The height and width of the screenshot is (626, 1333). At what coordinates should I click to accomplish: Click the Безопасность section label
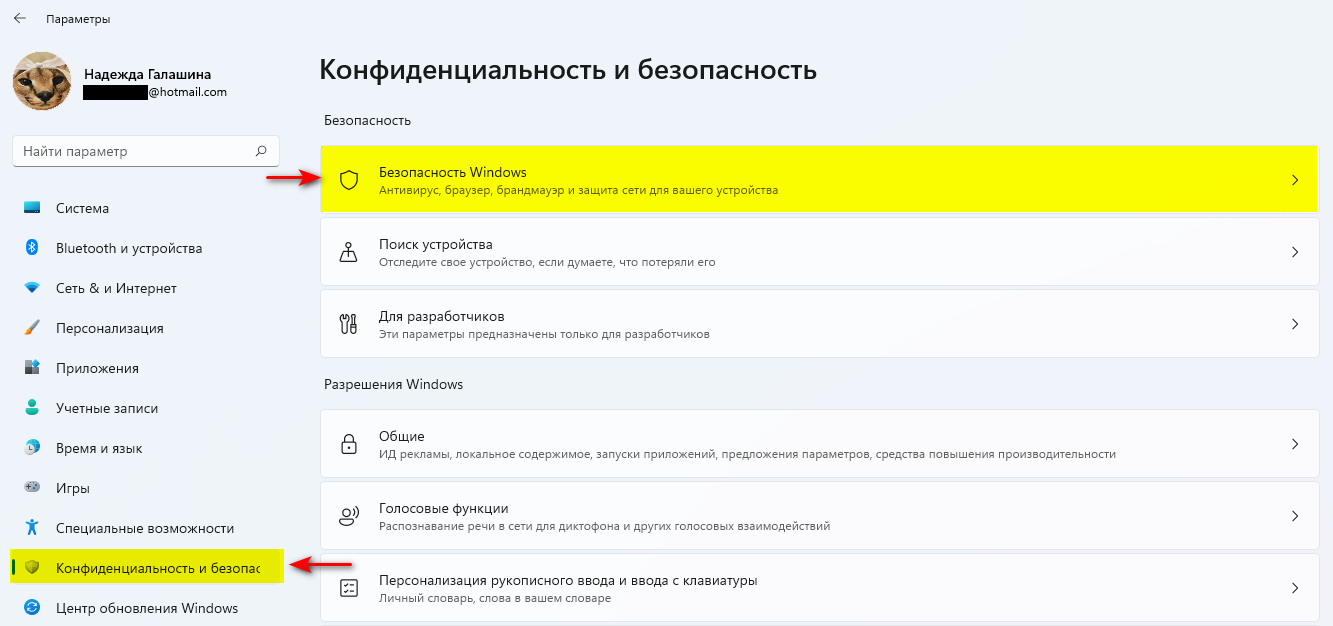pos(368,120)
